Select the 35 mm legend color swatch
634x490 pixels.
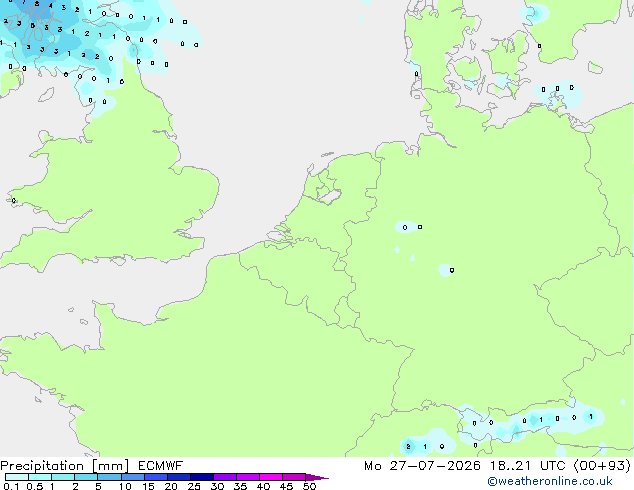tap(247, 477)
